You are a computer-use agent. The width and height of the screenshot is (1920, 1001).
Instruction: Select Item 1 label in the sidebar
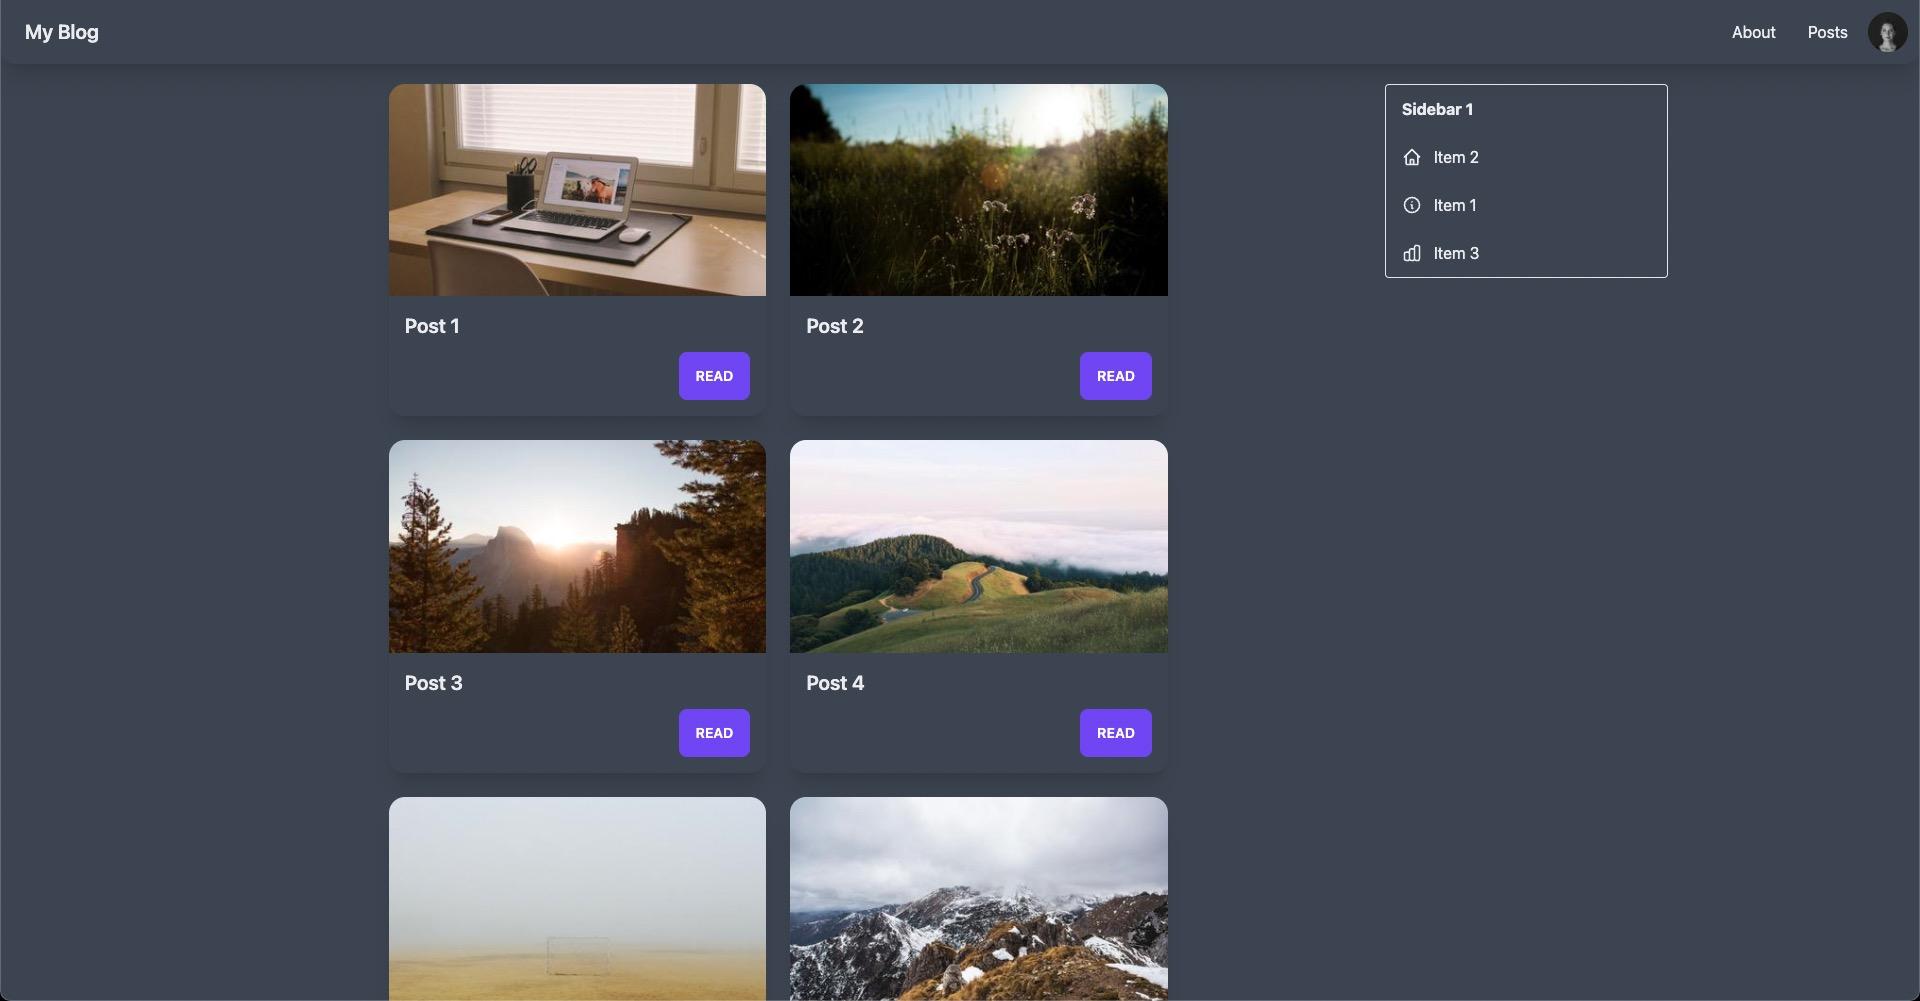coord(1454,205)
